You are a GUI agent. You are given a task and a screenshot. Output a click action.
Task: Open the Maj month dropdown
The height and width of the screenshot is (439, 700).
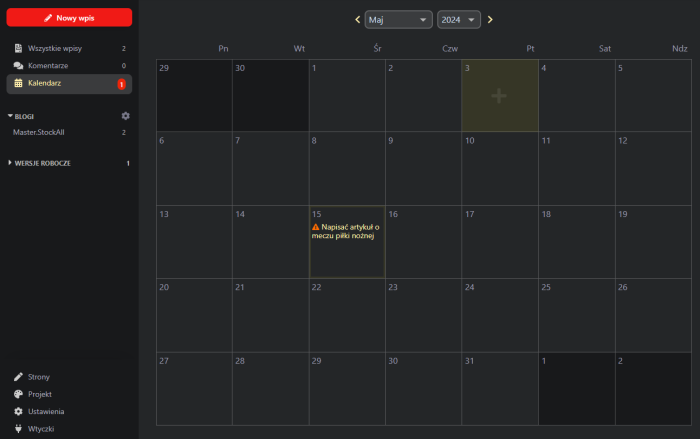pyautogui.click(x=398, y=19)
